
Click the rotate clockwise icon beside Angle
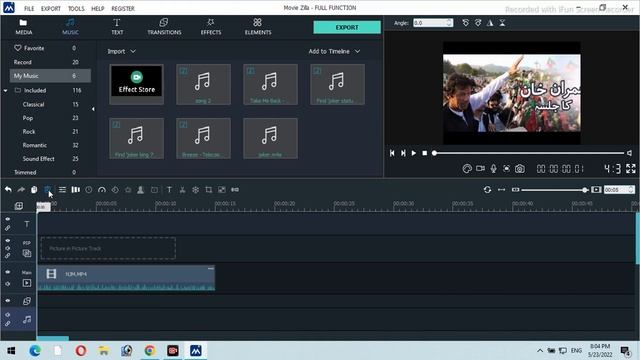coord(478,23)
